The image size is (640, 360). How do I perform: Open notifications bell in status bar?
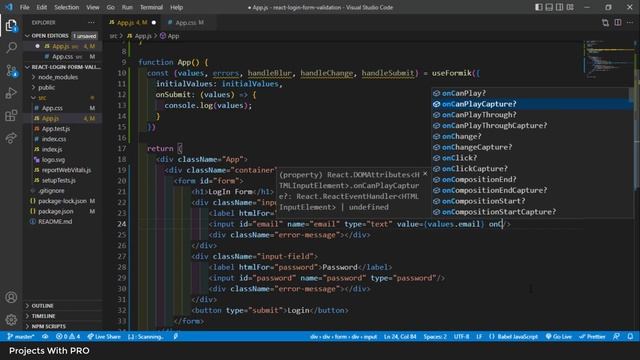[x=630, y=337]
